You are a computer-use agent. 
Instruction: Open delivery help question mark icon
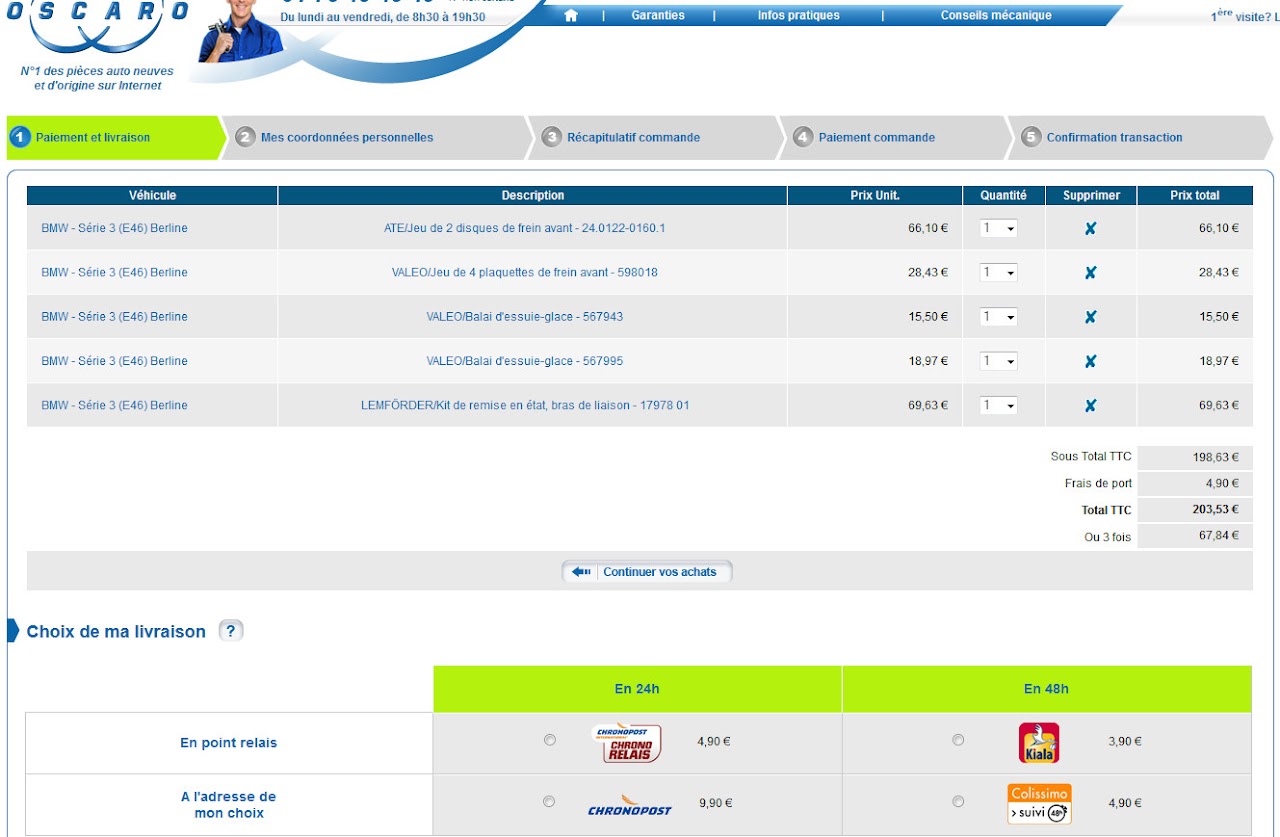pyautogui.click(x=231, y=631)
